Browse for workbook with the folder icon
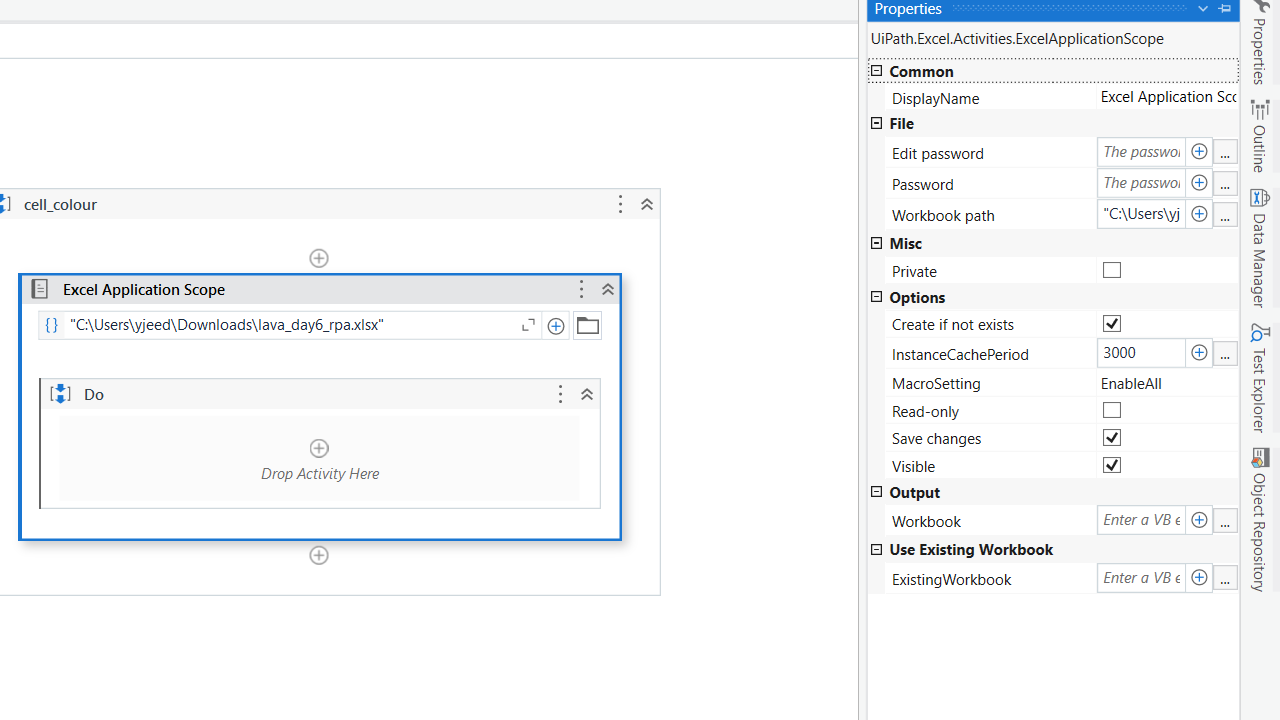Image resolution: width=1280 pixels, height=720 pixels. tap(587, 325)
